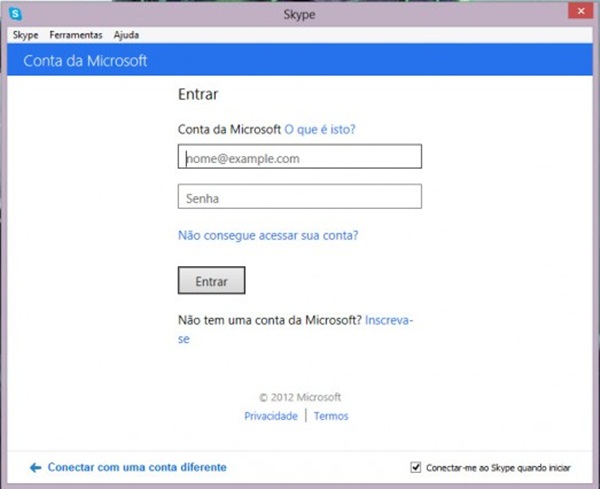
Task: Open the Skype menu
Action: pos(24,34)
